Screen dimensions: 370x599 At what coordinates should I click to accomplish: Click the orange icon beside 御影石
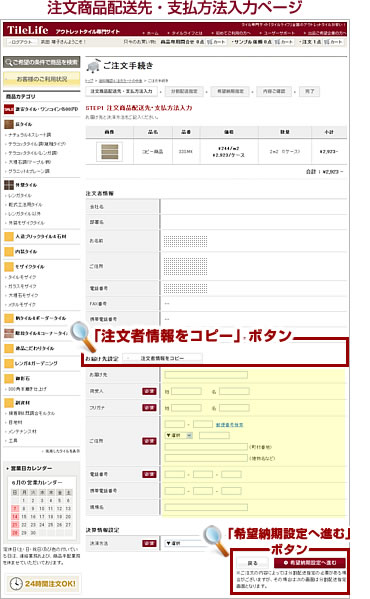click(x=9, y=378)
